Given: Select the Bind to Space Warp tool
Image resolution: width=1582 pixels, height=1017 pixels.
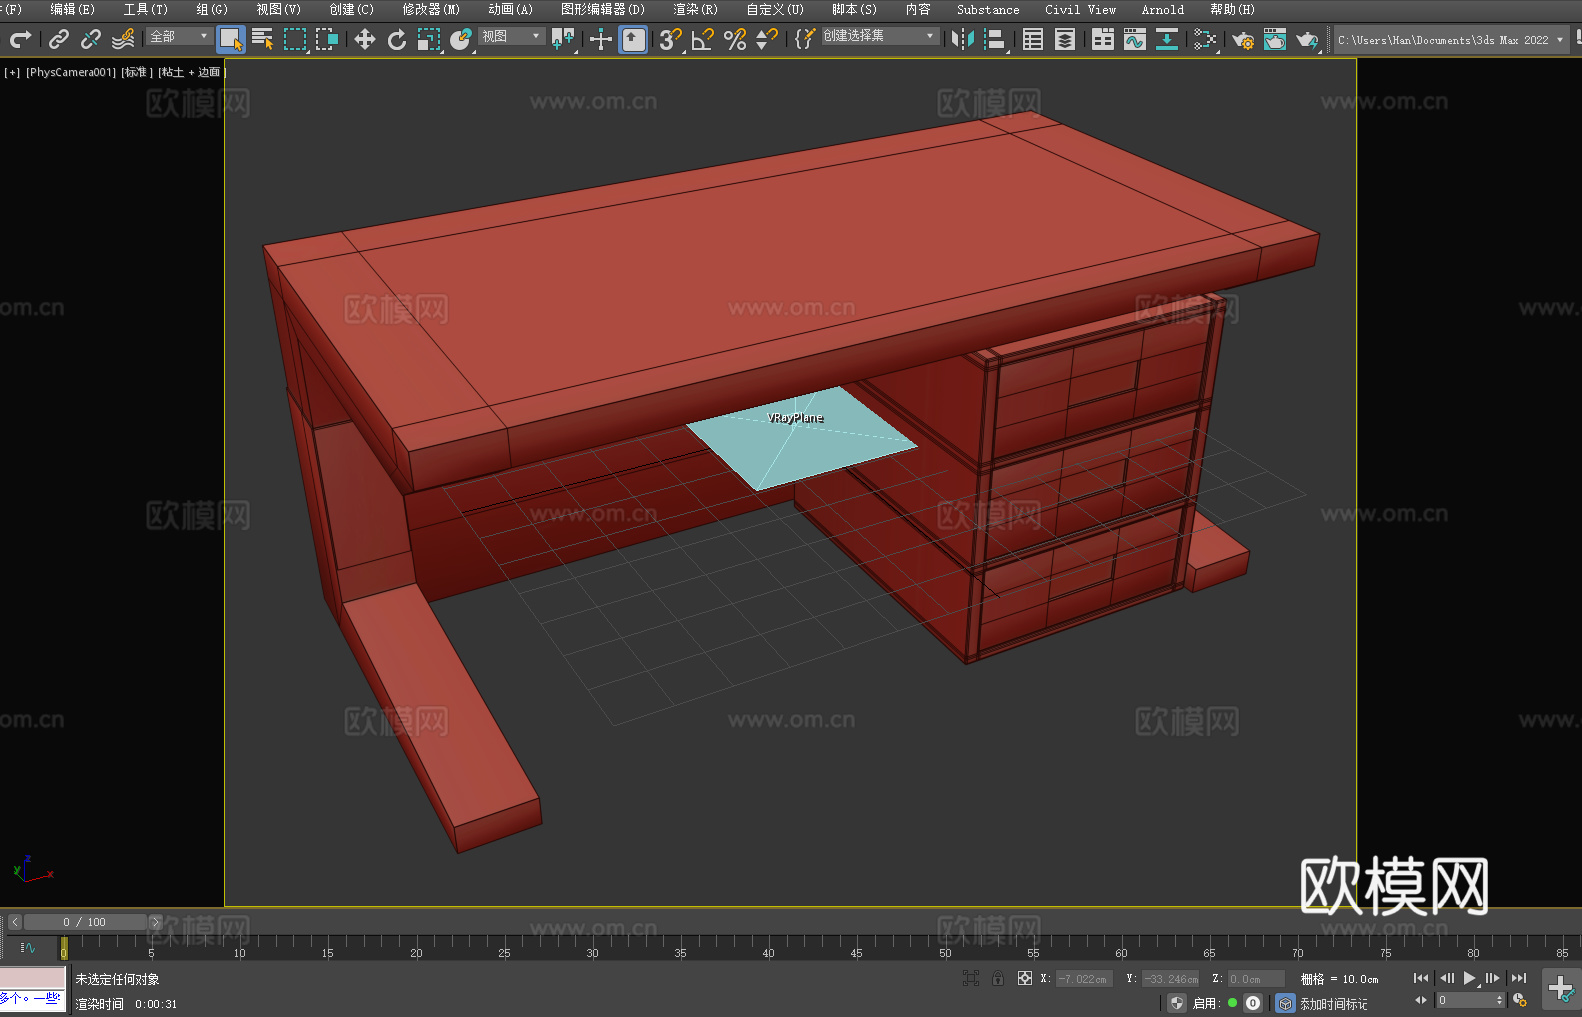Looking at the screenshot, I should (123, 39).
